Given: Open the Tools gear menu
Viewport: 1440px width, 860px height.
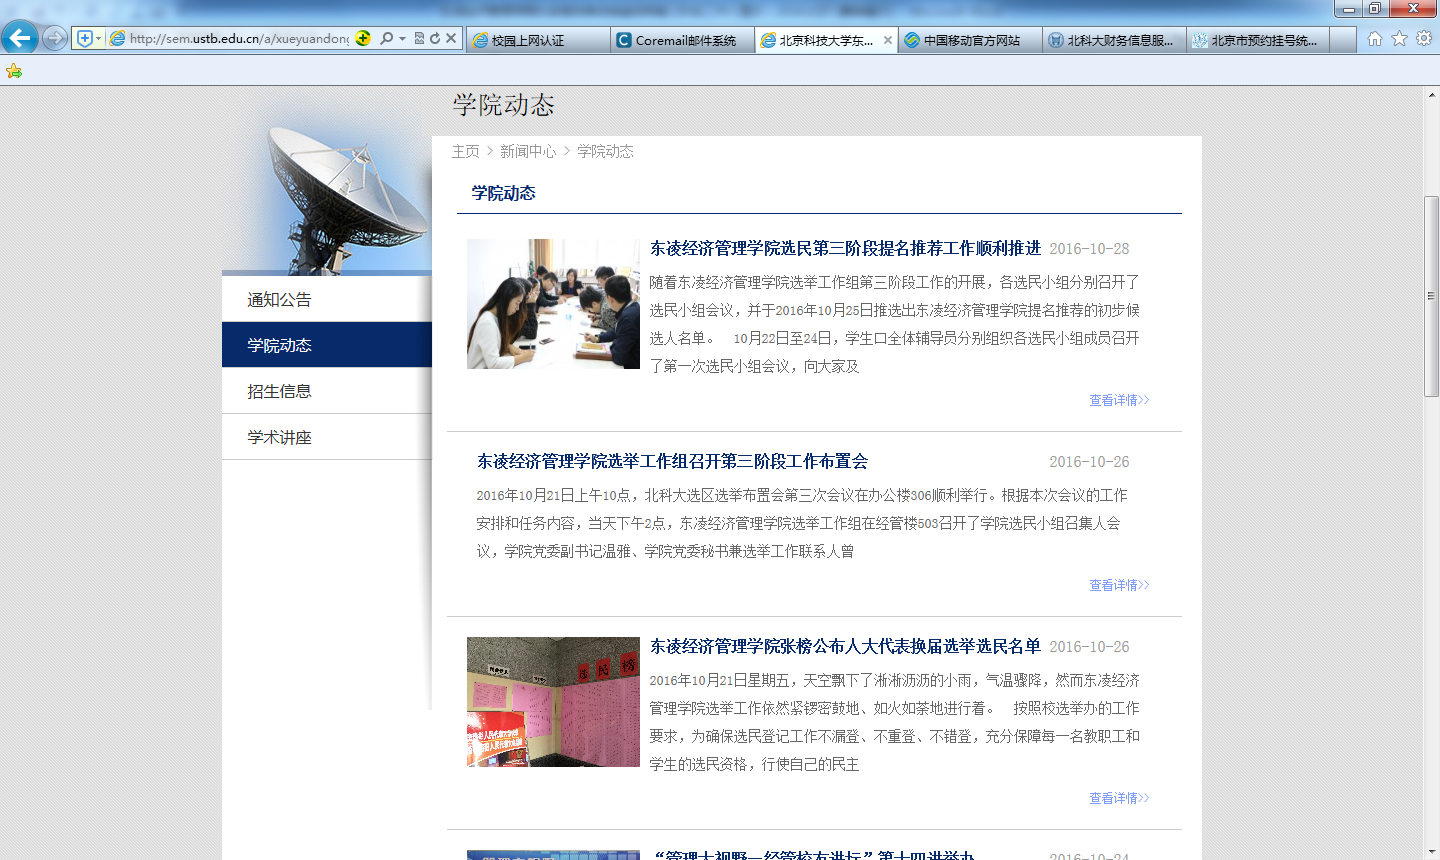Looking at the screenshot, I should coord(1425,38).
